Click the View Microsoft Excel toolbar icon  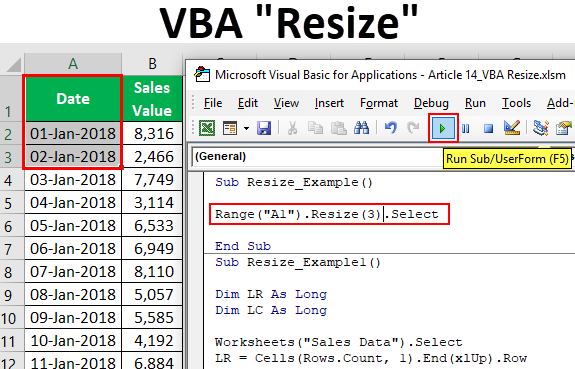pyautogui.click(x=207, y=128)
